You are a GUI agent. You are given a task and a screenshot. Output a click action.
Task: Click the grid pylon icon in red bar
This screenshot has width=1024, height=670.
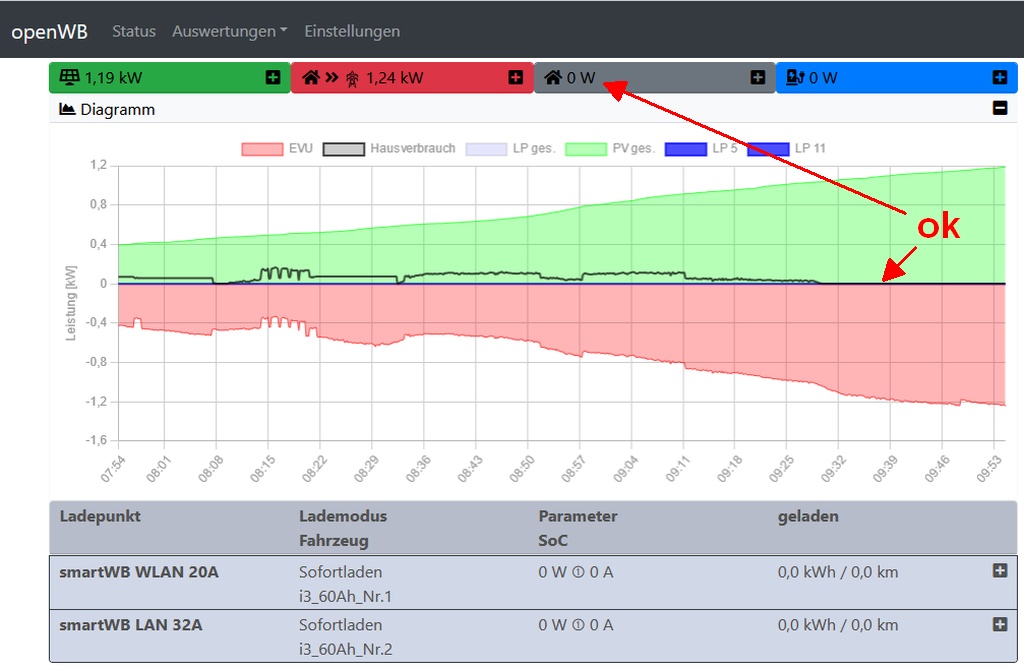pos(351,79)
